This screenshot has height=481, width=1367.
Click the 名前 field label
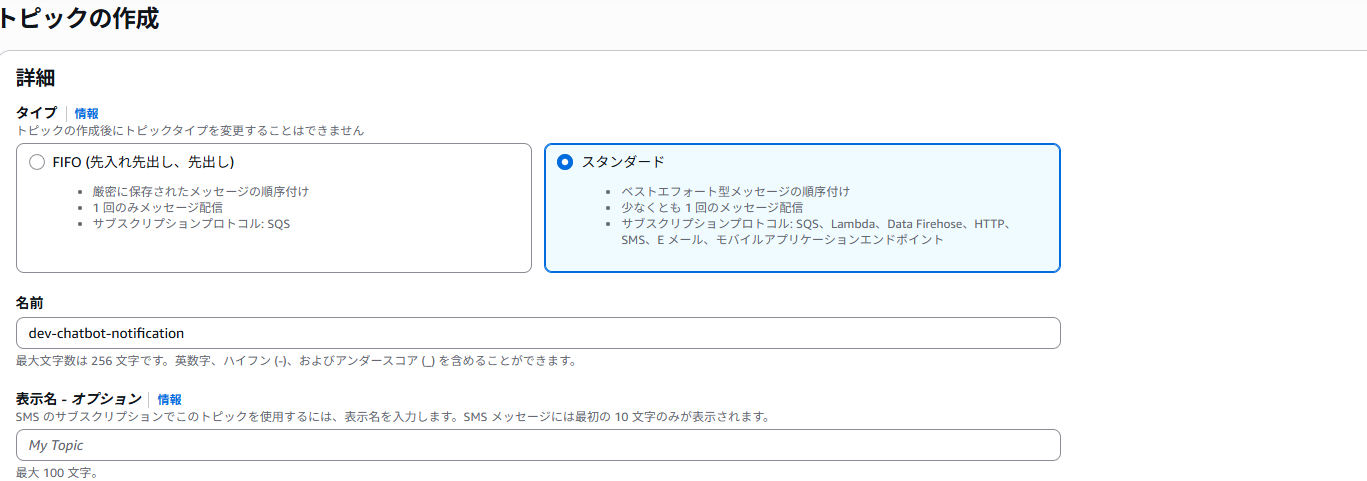(x=29, y=302)
